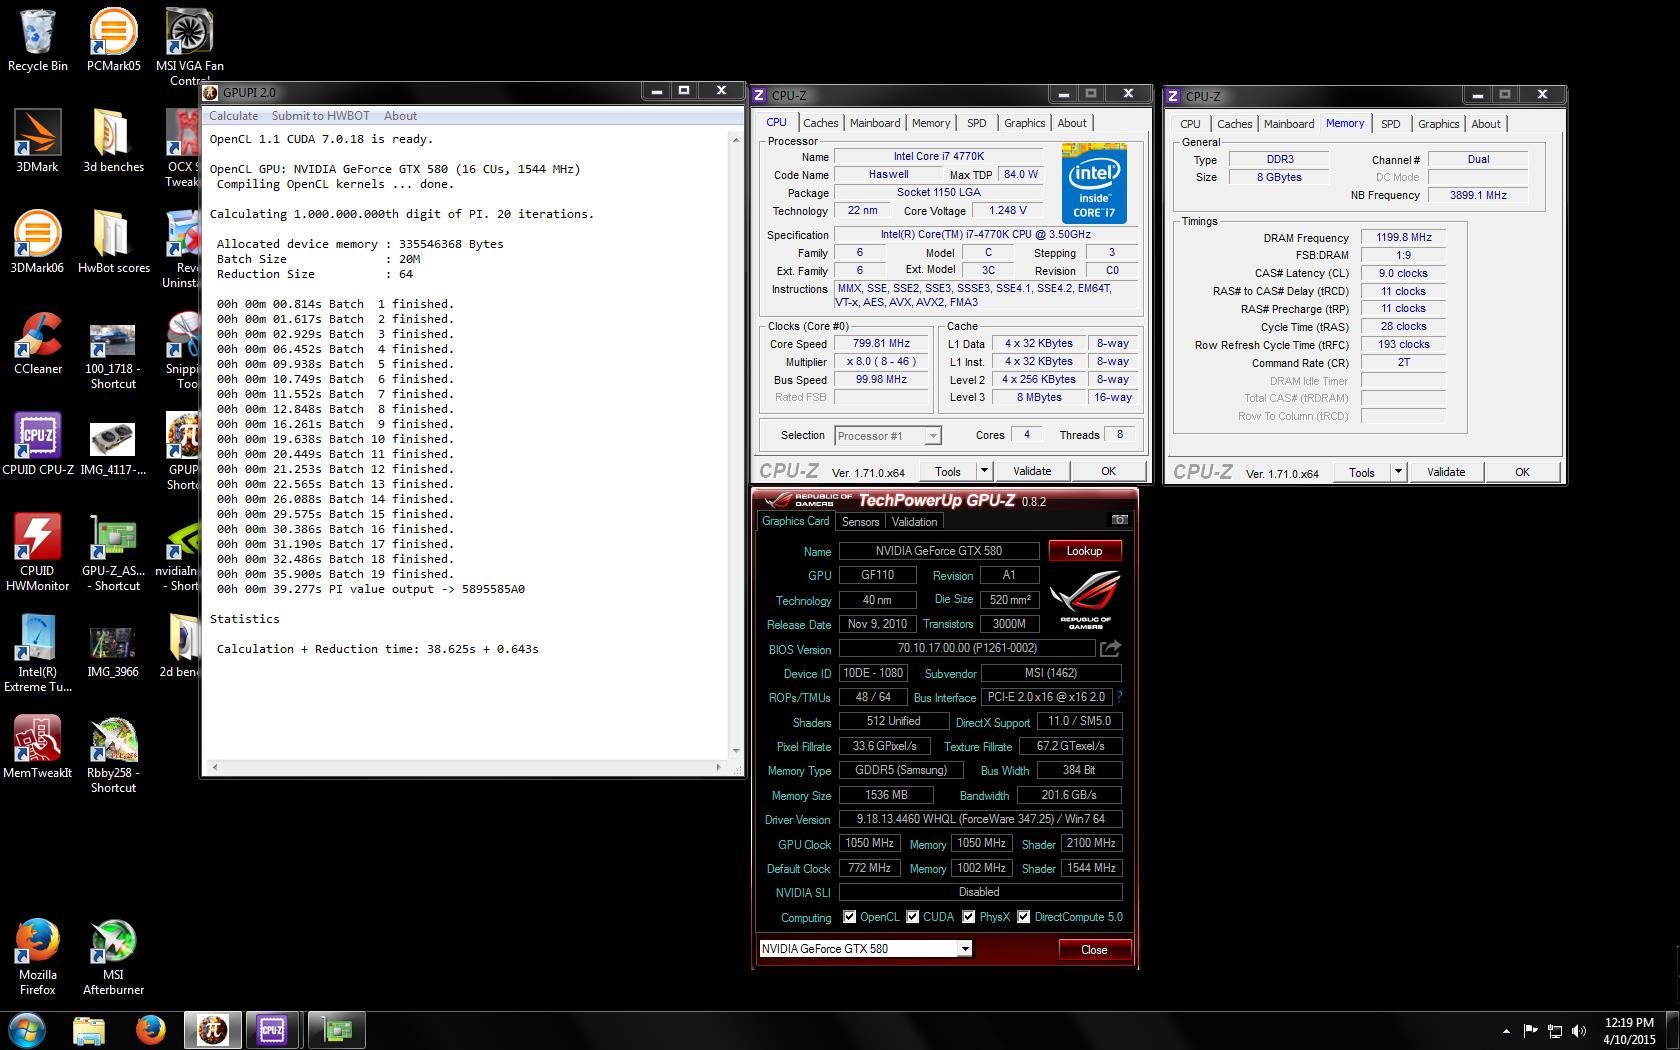Open 3DMark desktop shortcut

38,141
